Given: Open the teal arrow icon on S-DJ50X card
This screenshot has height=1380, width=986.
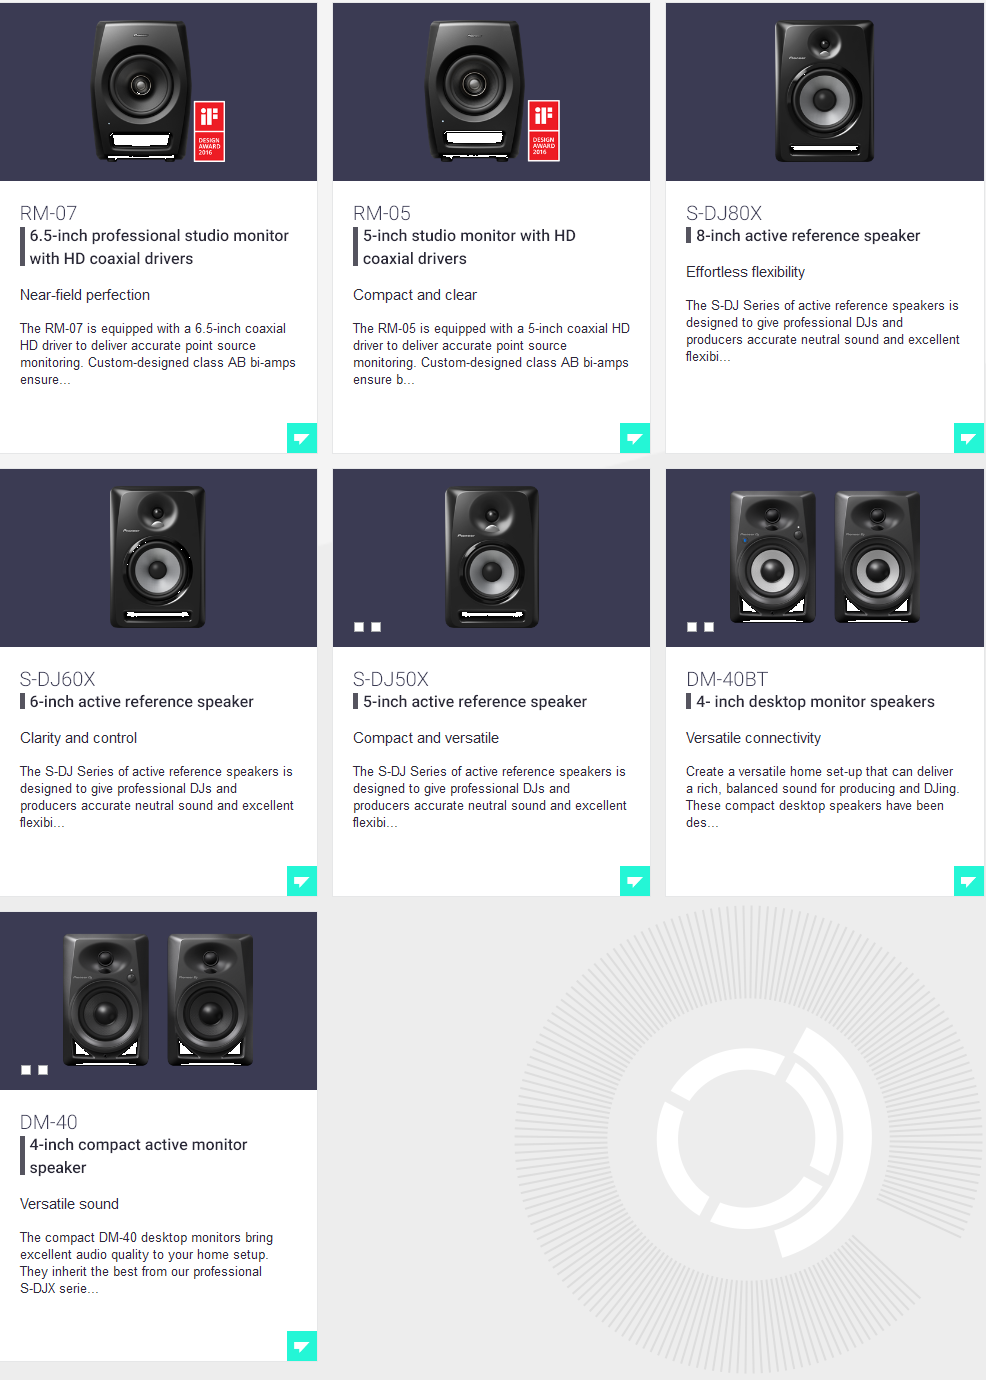Looking at the screenshot, I should [x=635, y=881].
